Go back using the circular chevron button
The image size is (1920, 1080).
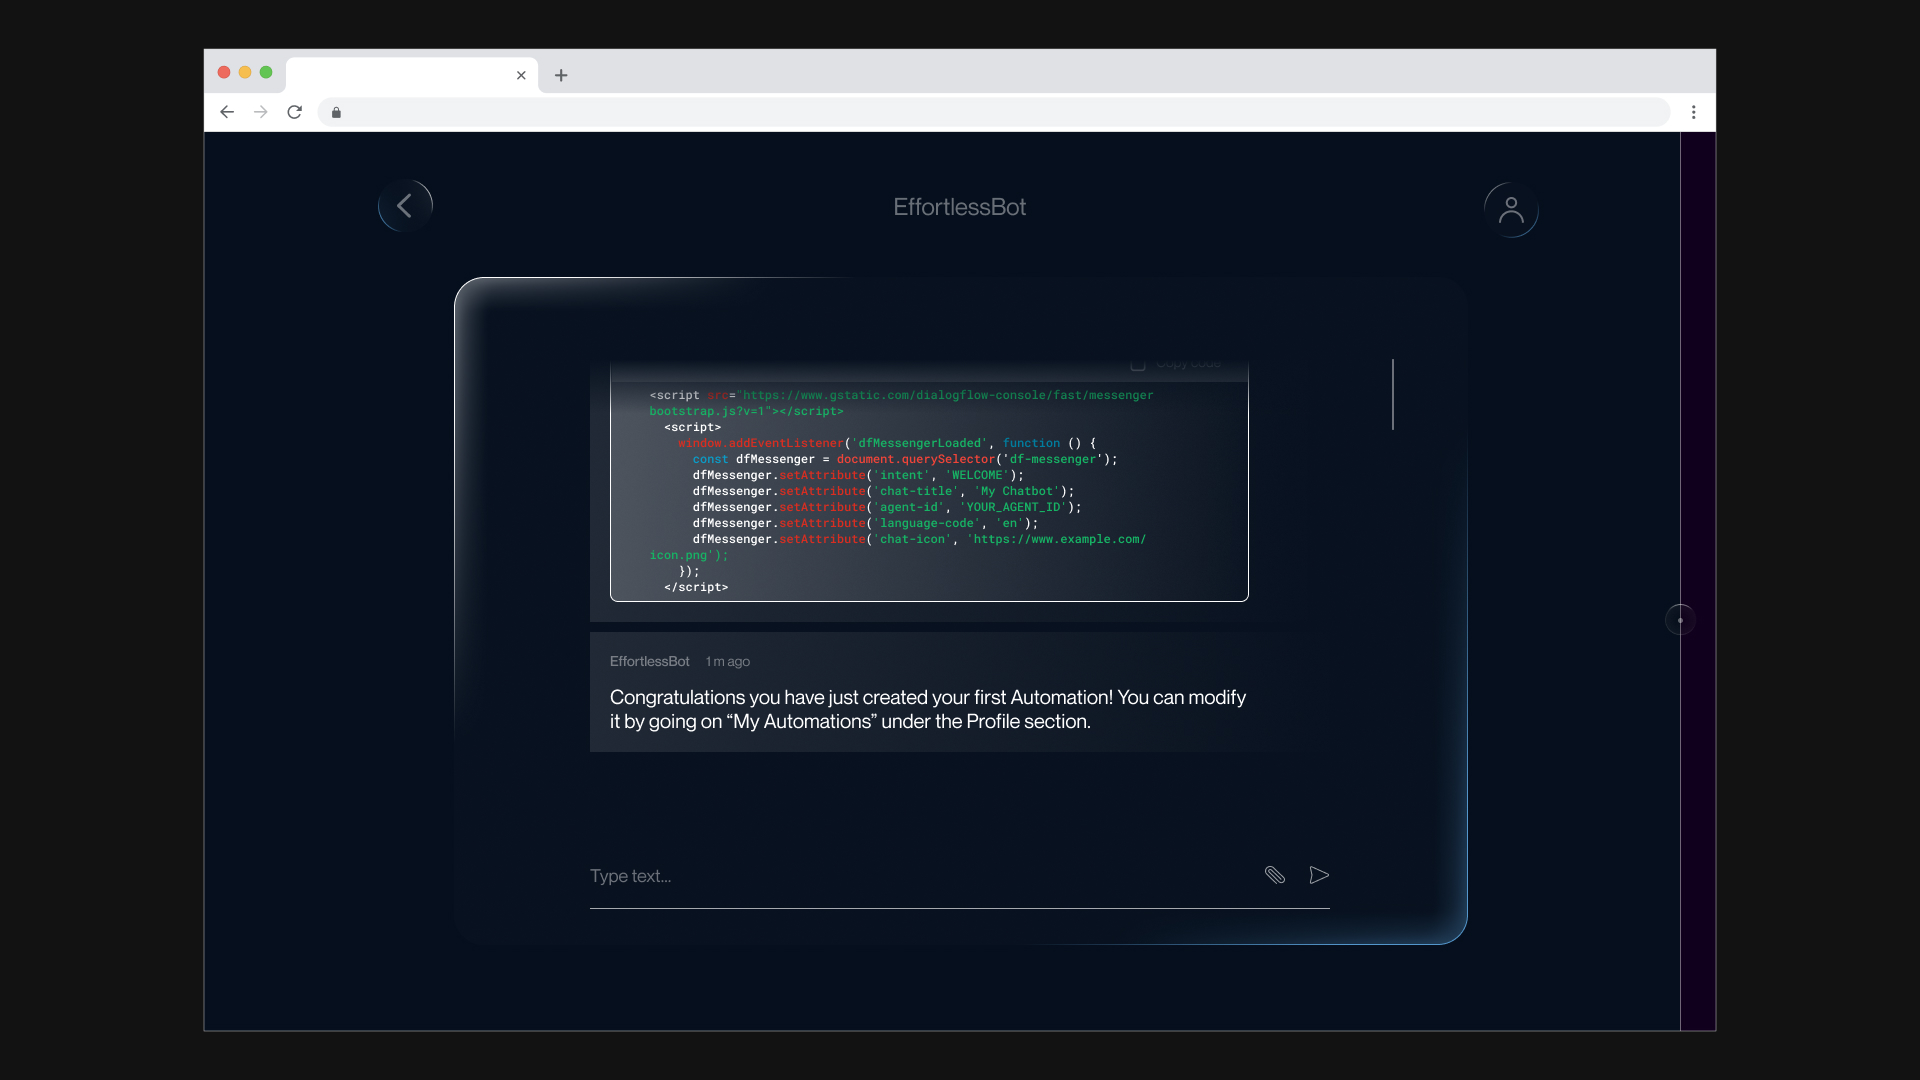[405, 206]
